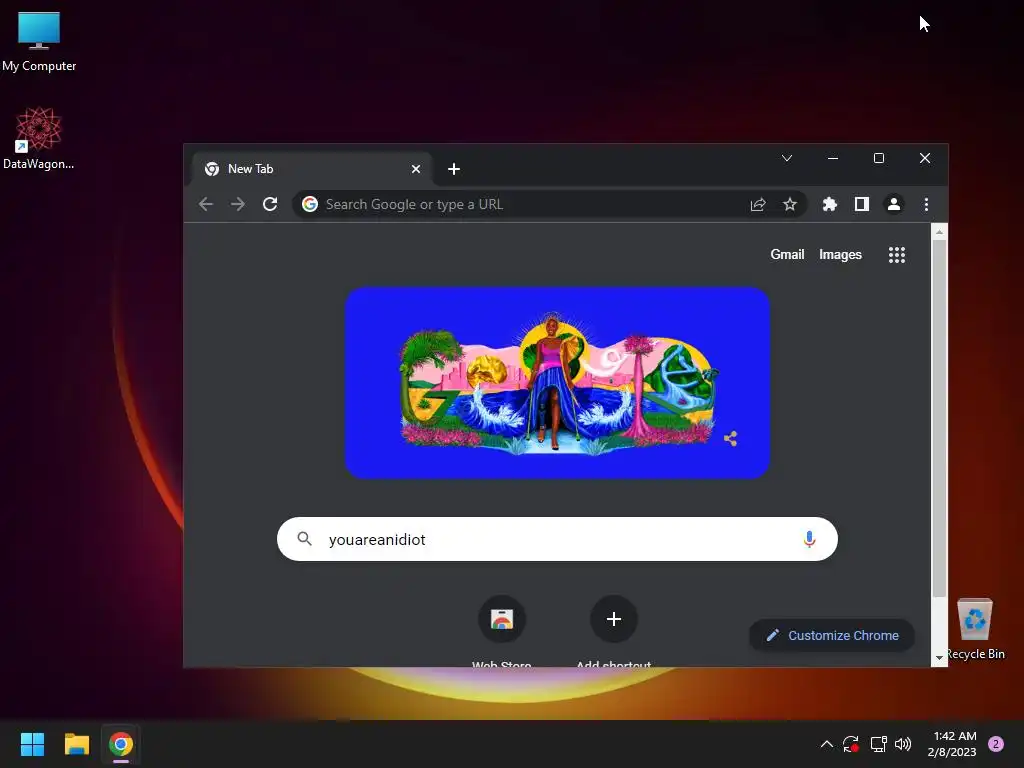This screenshot has width=1024, height=768.
Task: Click the forward navigation arrow
Action: [238, 204]
